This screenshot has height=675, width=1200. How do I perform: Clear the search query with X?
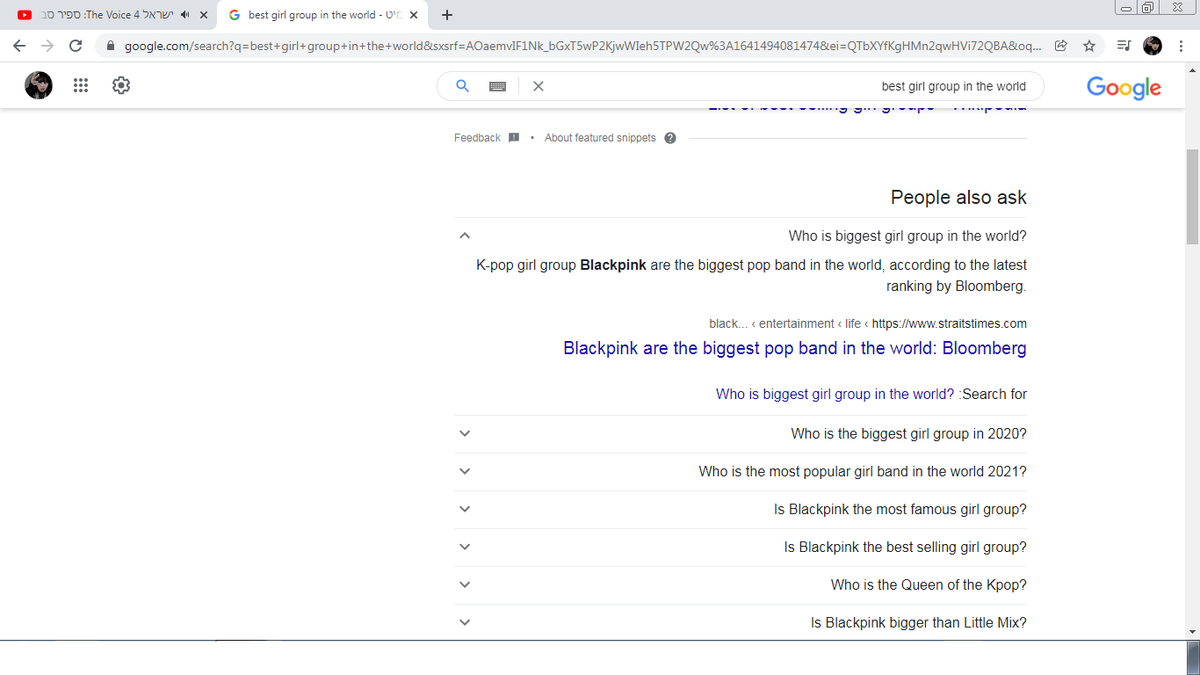[538, 87]
